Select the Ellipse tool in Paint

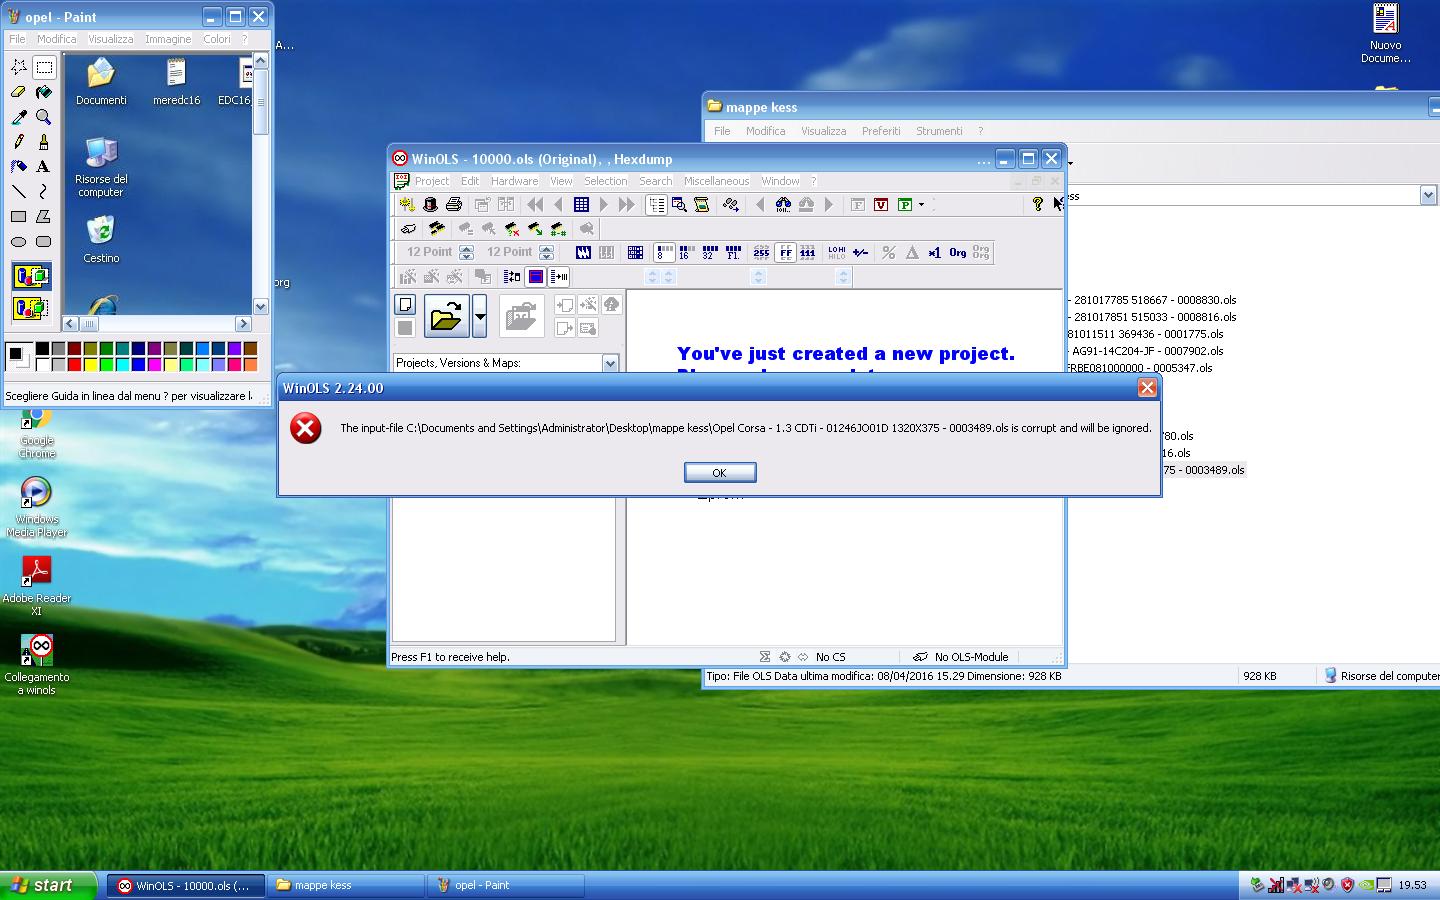[18, 241]
